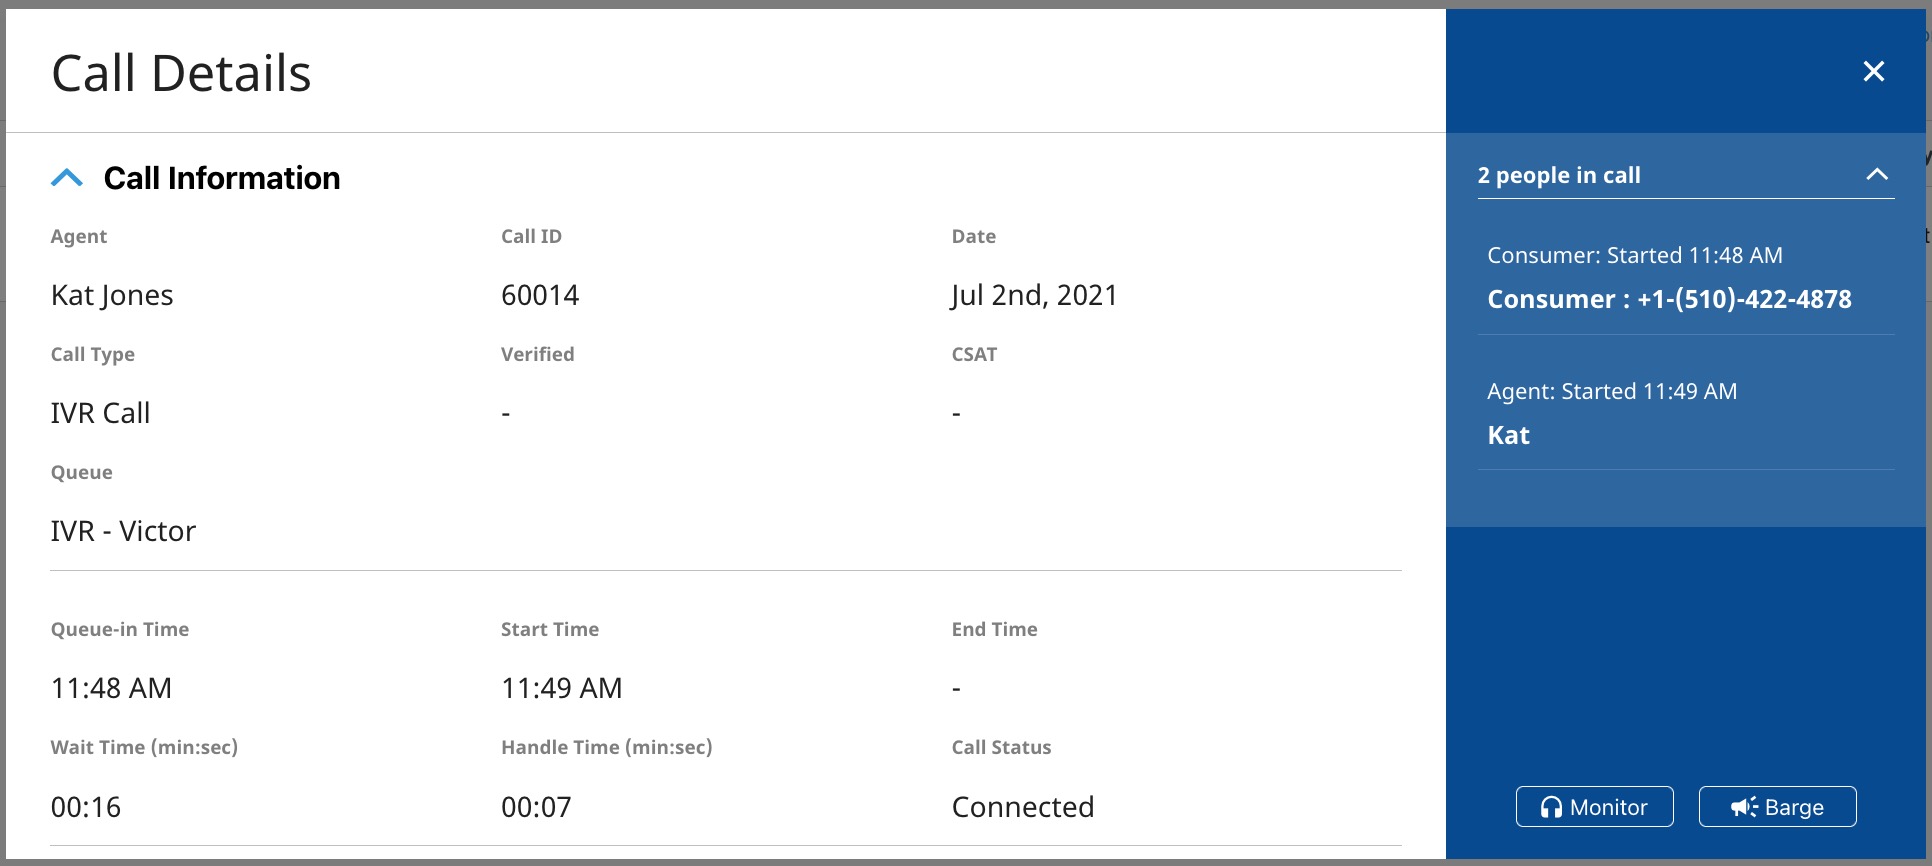Viewport: 1932px width, 866px height.
Task: Click the handle time value 00:07
Action: 536,807
